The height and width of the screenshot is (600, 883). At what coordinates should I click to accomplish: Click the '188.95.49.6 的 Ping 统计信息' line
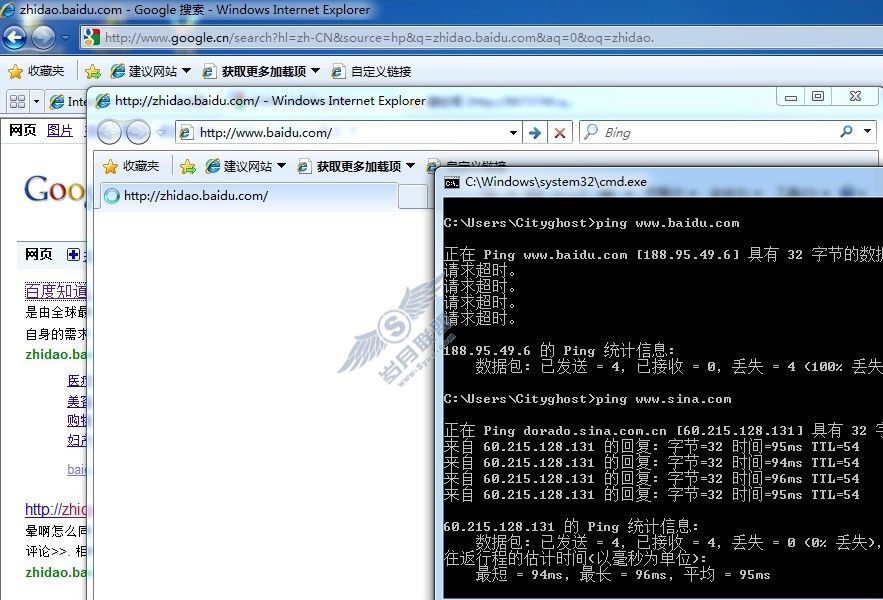click(559, 350)
